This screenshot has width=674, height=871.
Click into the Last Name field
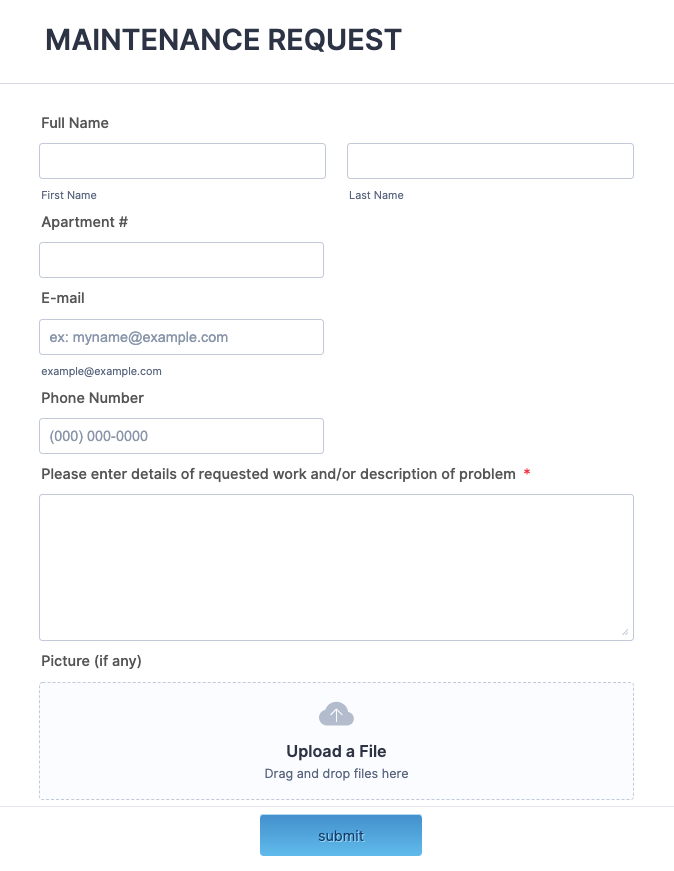[x=490, y=161]
